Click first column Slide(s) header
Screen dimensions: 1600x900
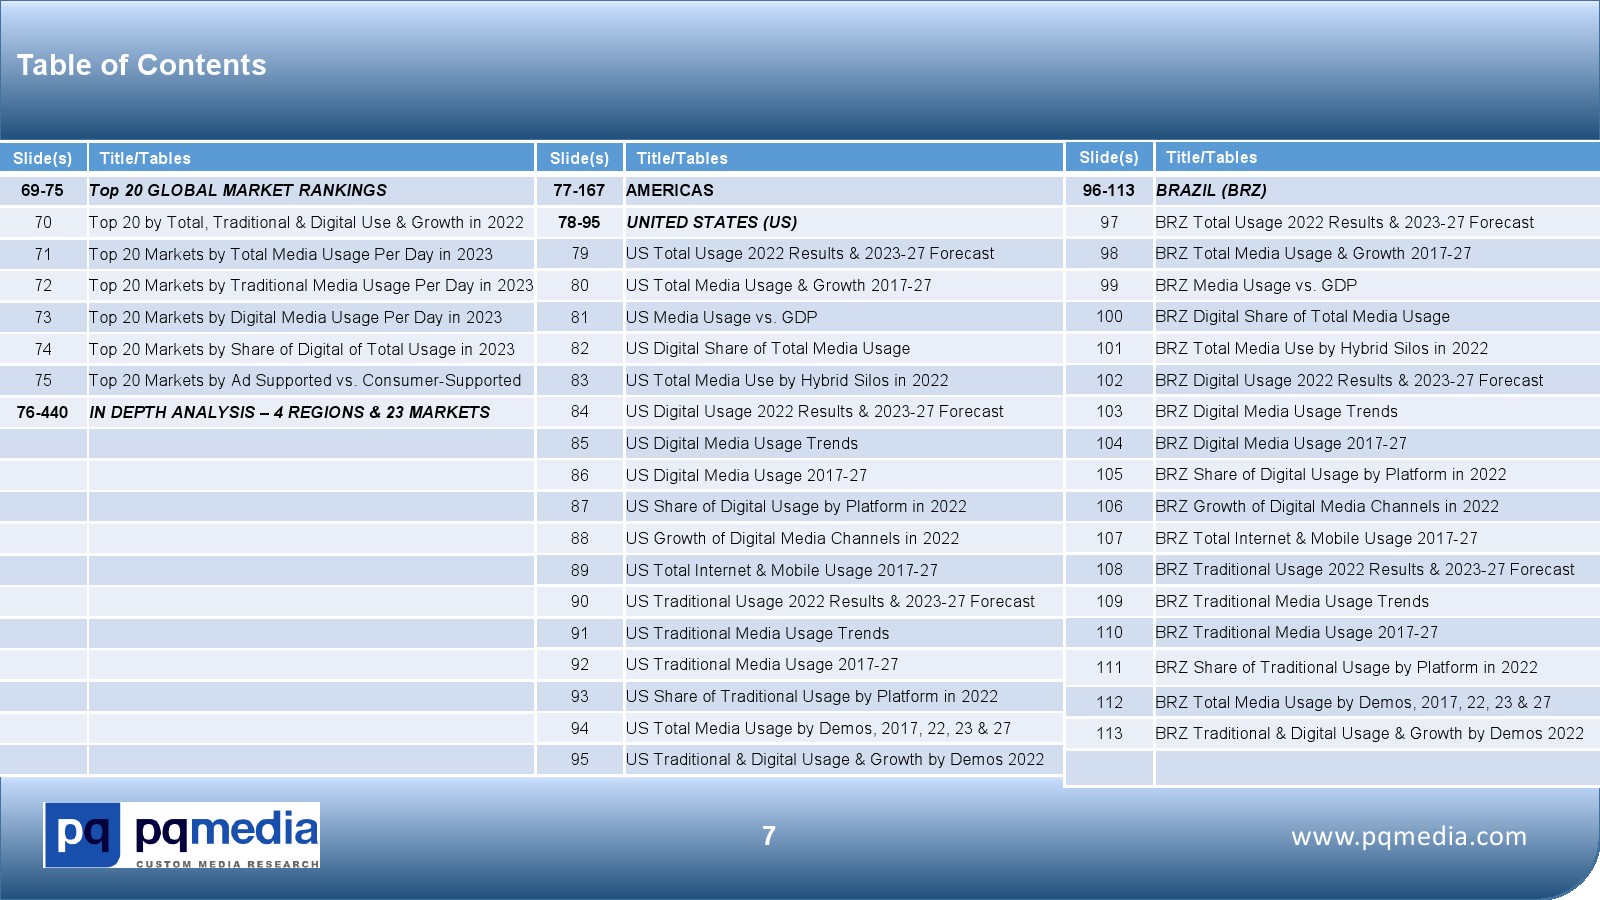tap(43, 158)
